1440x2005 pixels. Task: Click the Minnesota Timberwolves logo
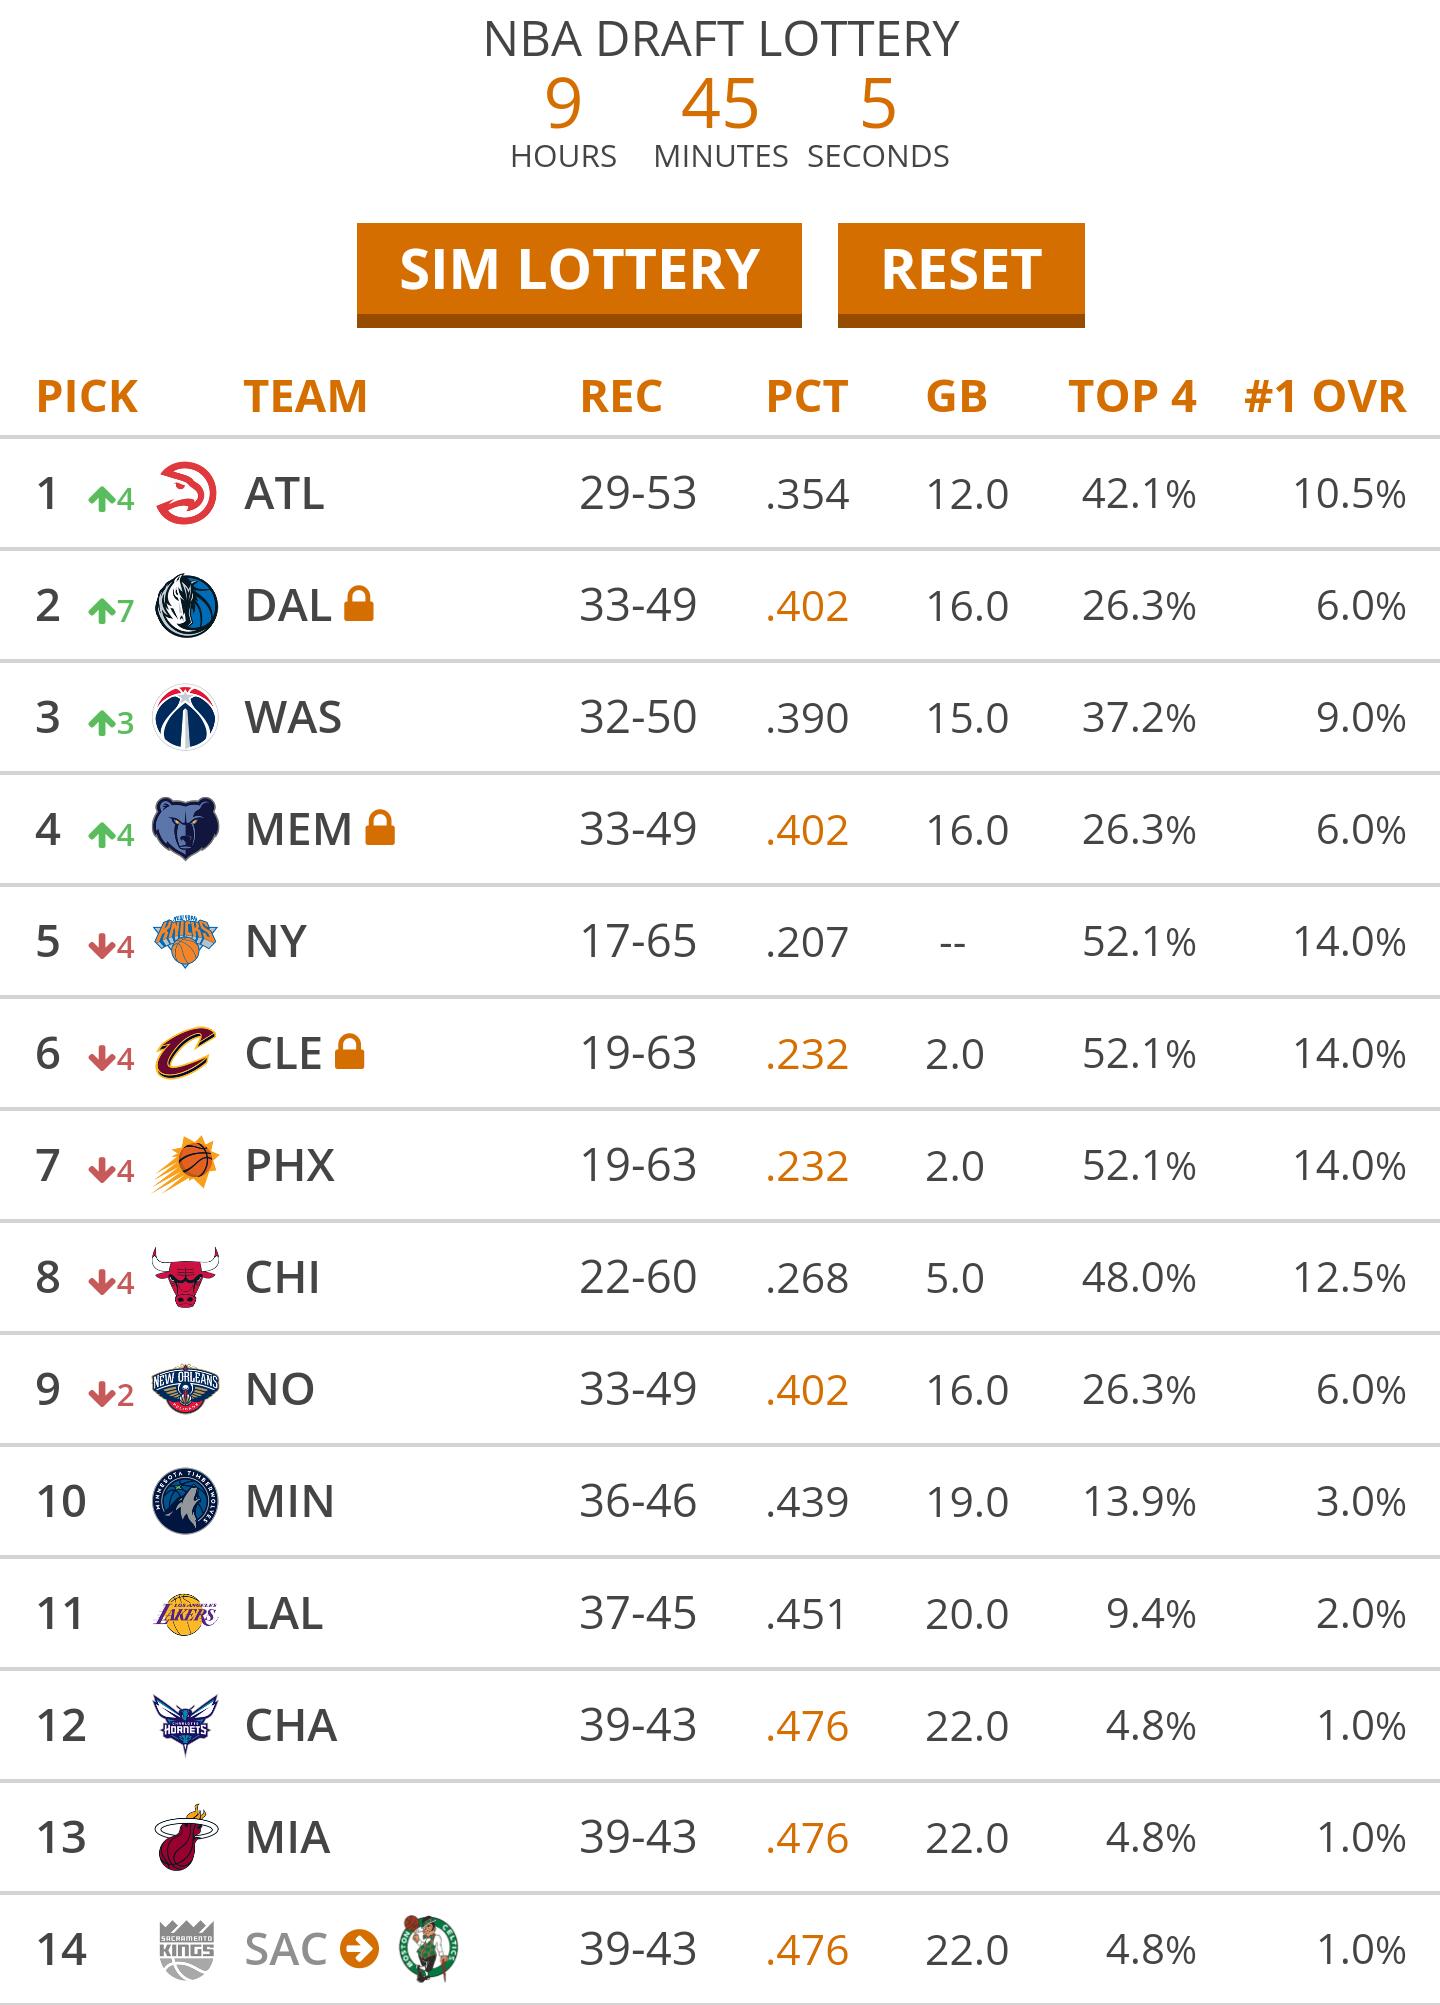186,1501
